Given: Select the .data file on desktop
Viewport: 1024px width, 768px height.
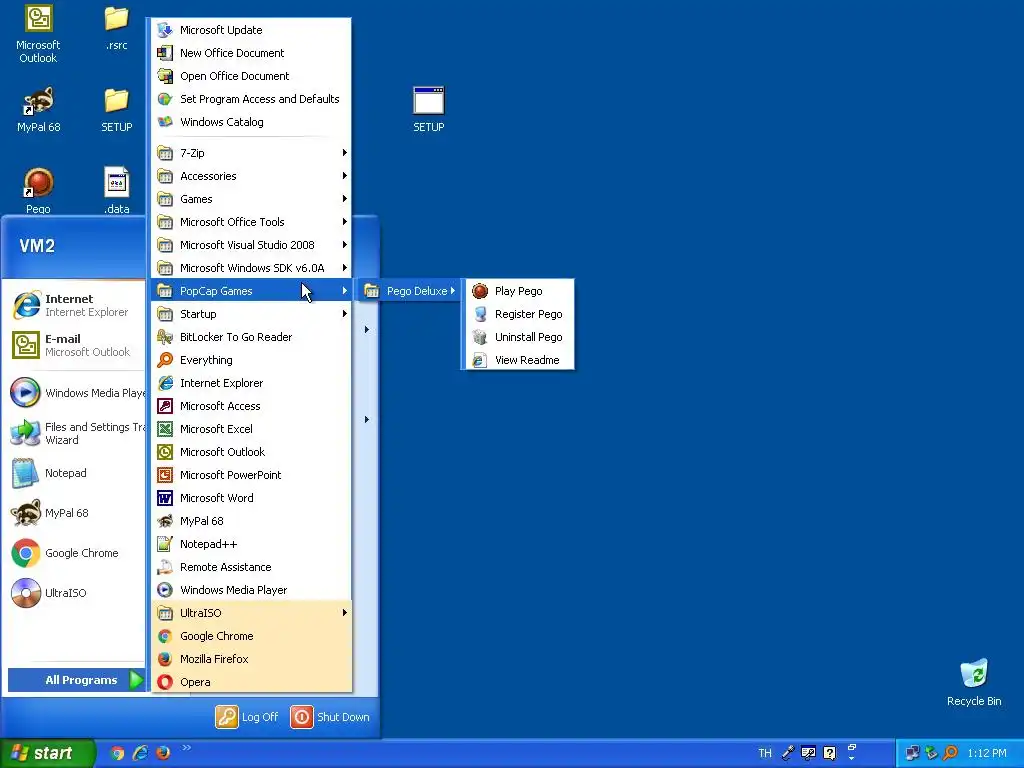Looking at the screenshot, I should pyautogui.click(x=116, y=191).
